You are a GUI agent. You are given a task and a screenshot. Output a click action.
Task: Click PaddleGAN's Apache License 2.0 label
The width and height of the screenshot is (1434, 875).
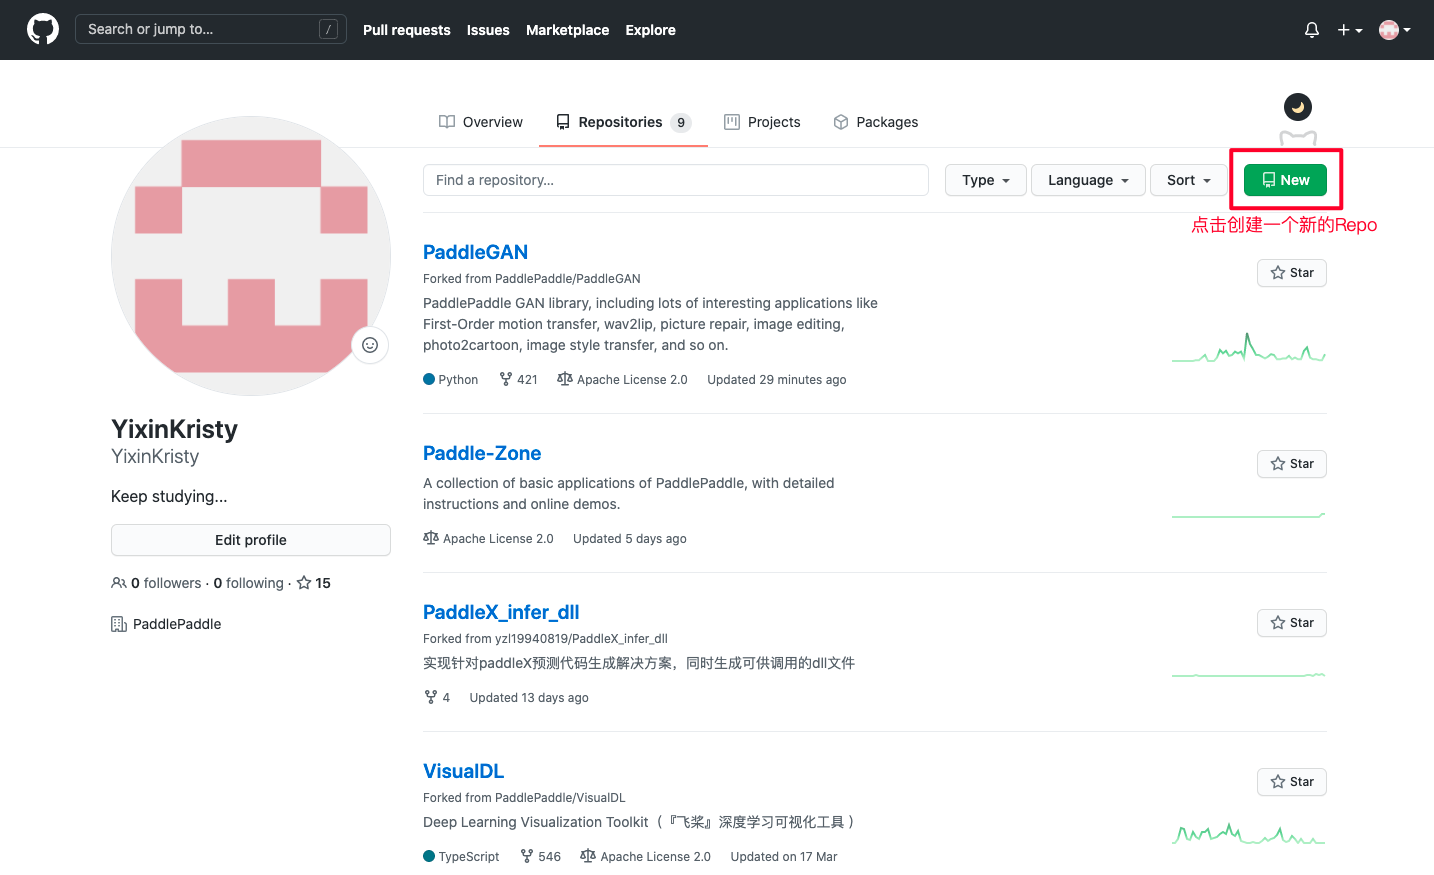622,379
